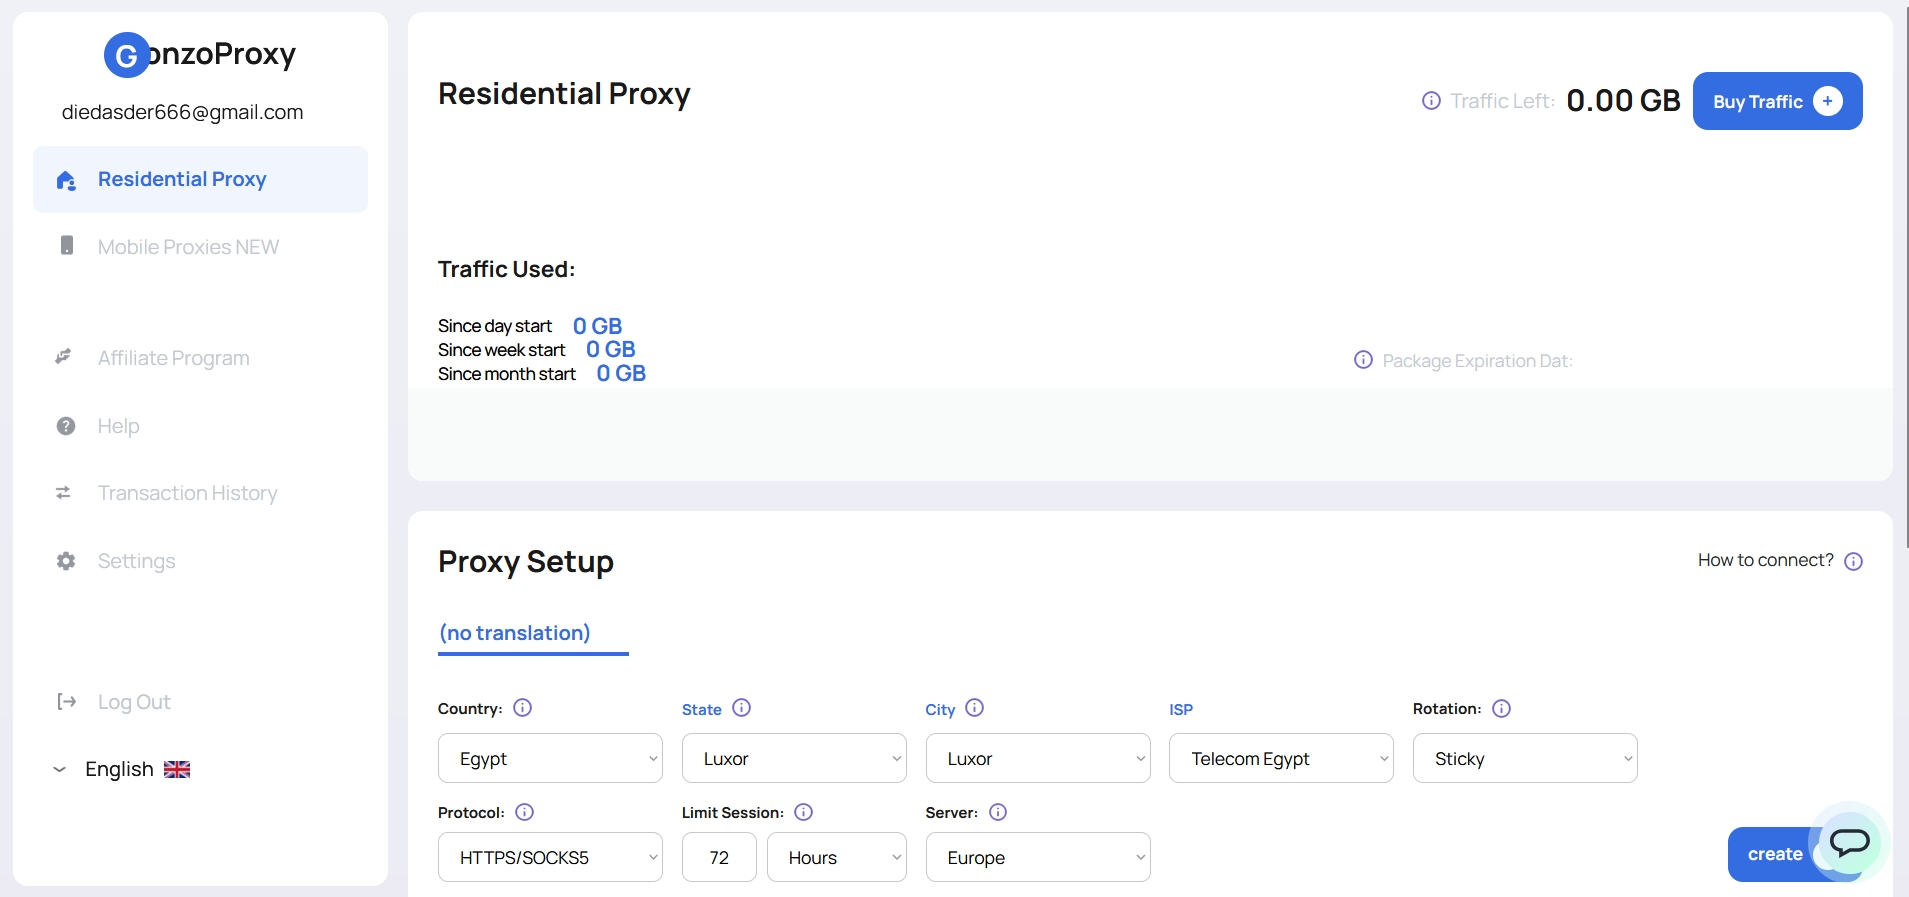Viewport: 1909px width, 897px height.
Task: Change the English language selector
Action: pyautogui.click(x=121, y=769)
